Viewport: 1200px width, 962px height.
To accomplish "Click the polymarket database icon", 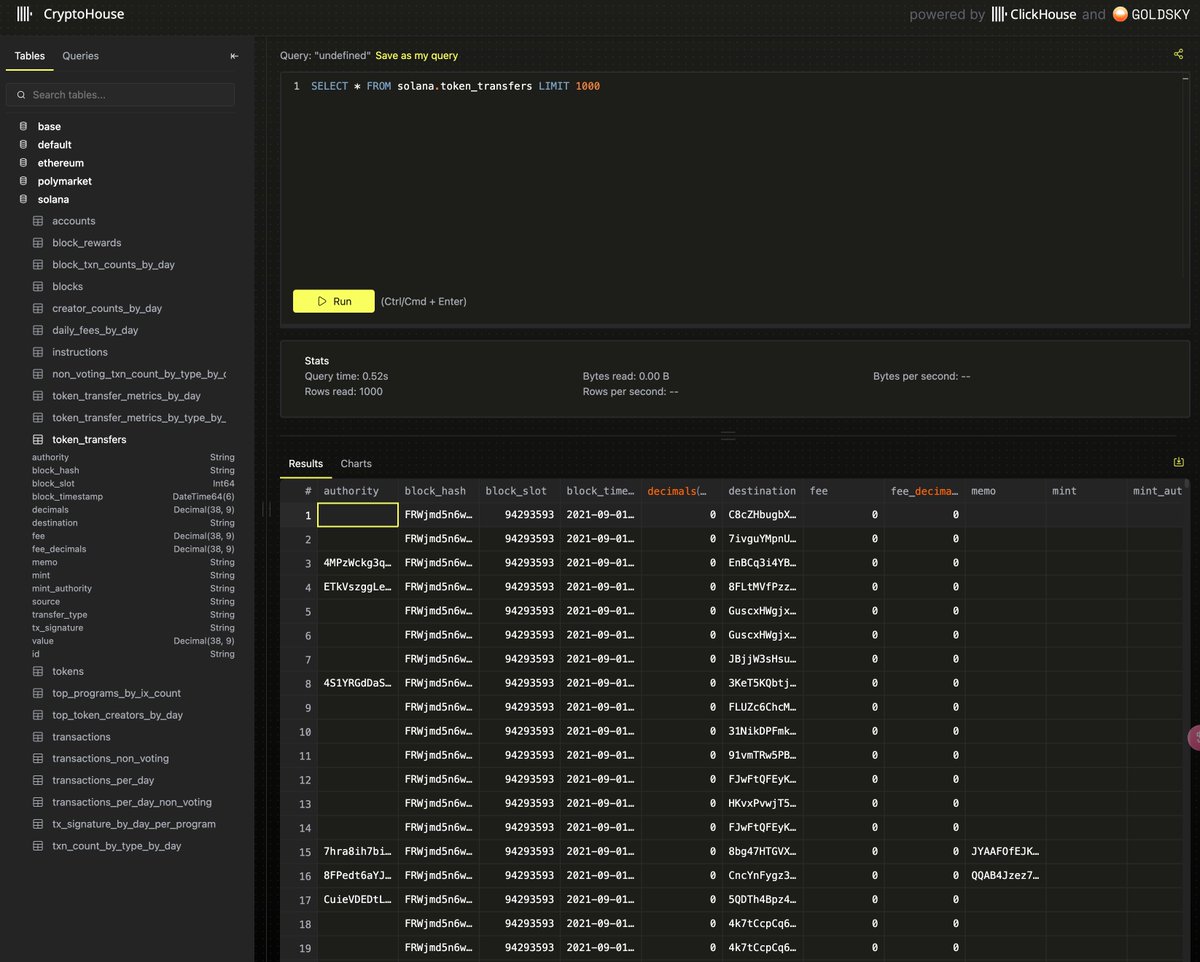I will [23, 181].
